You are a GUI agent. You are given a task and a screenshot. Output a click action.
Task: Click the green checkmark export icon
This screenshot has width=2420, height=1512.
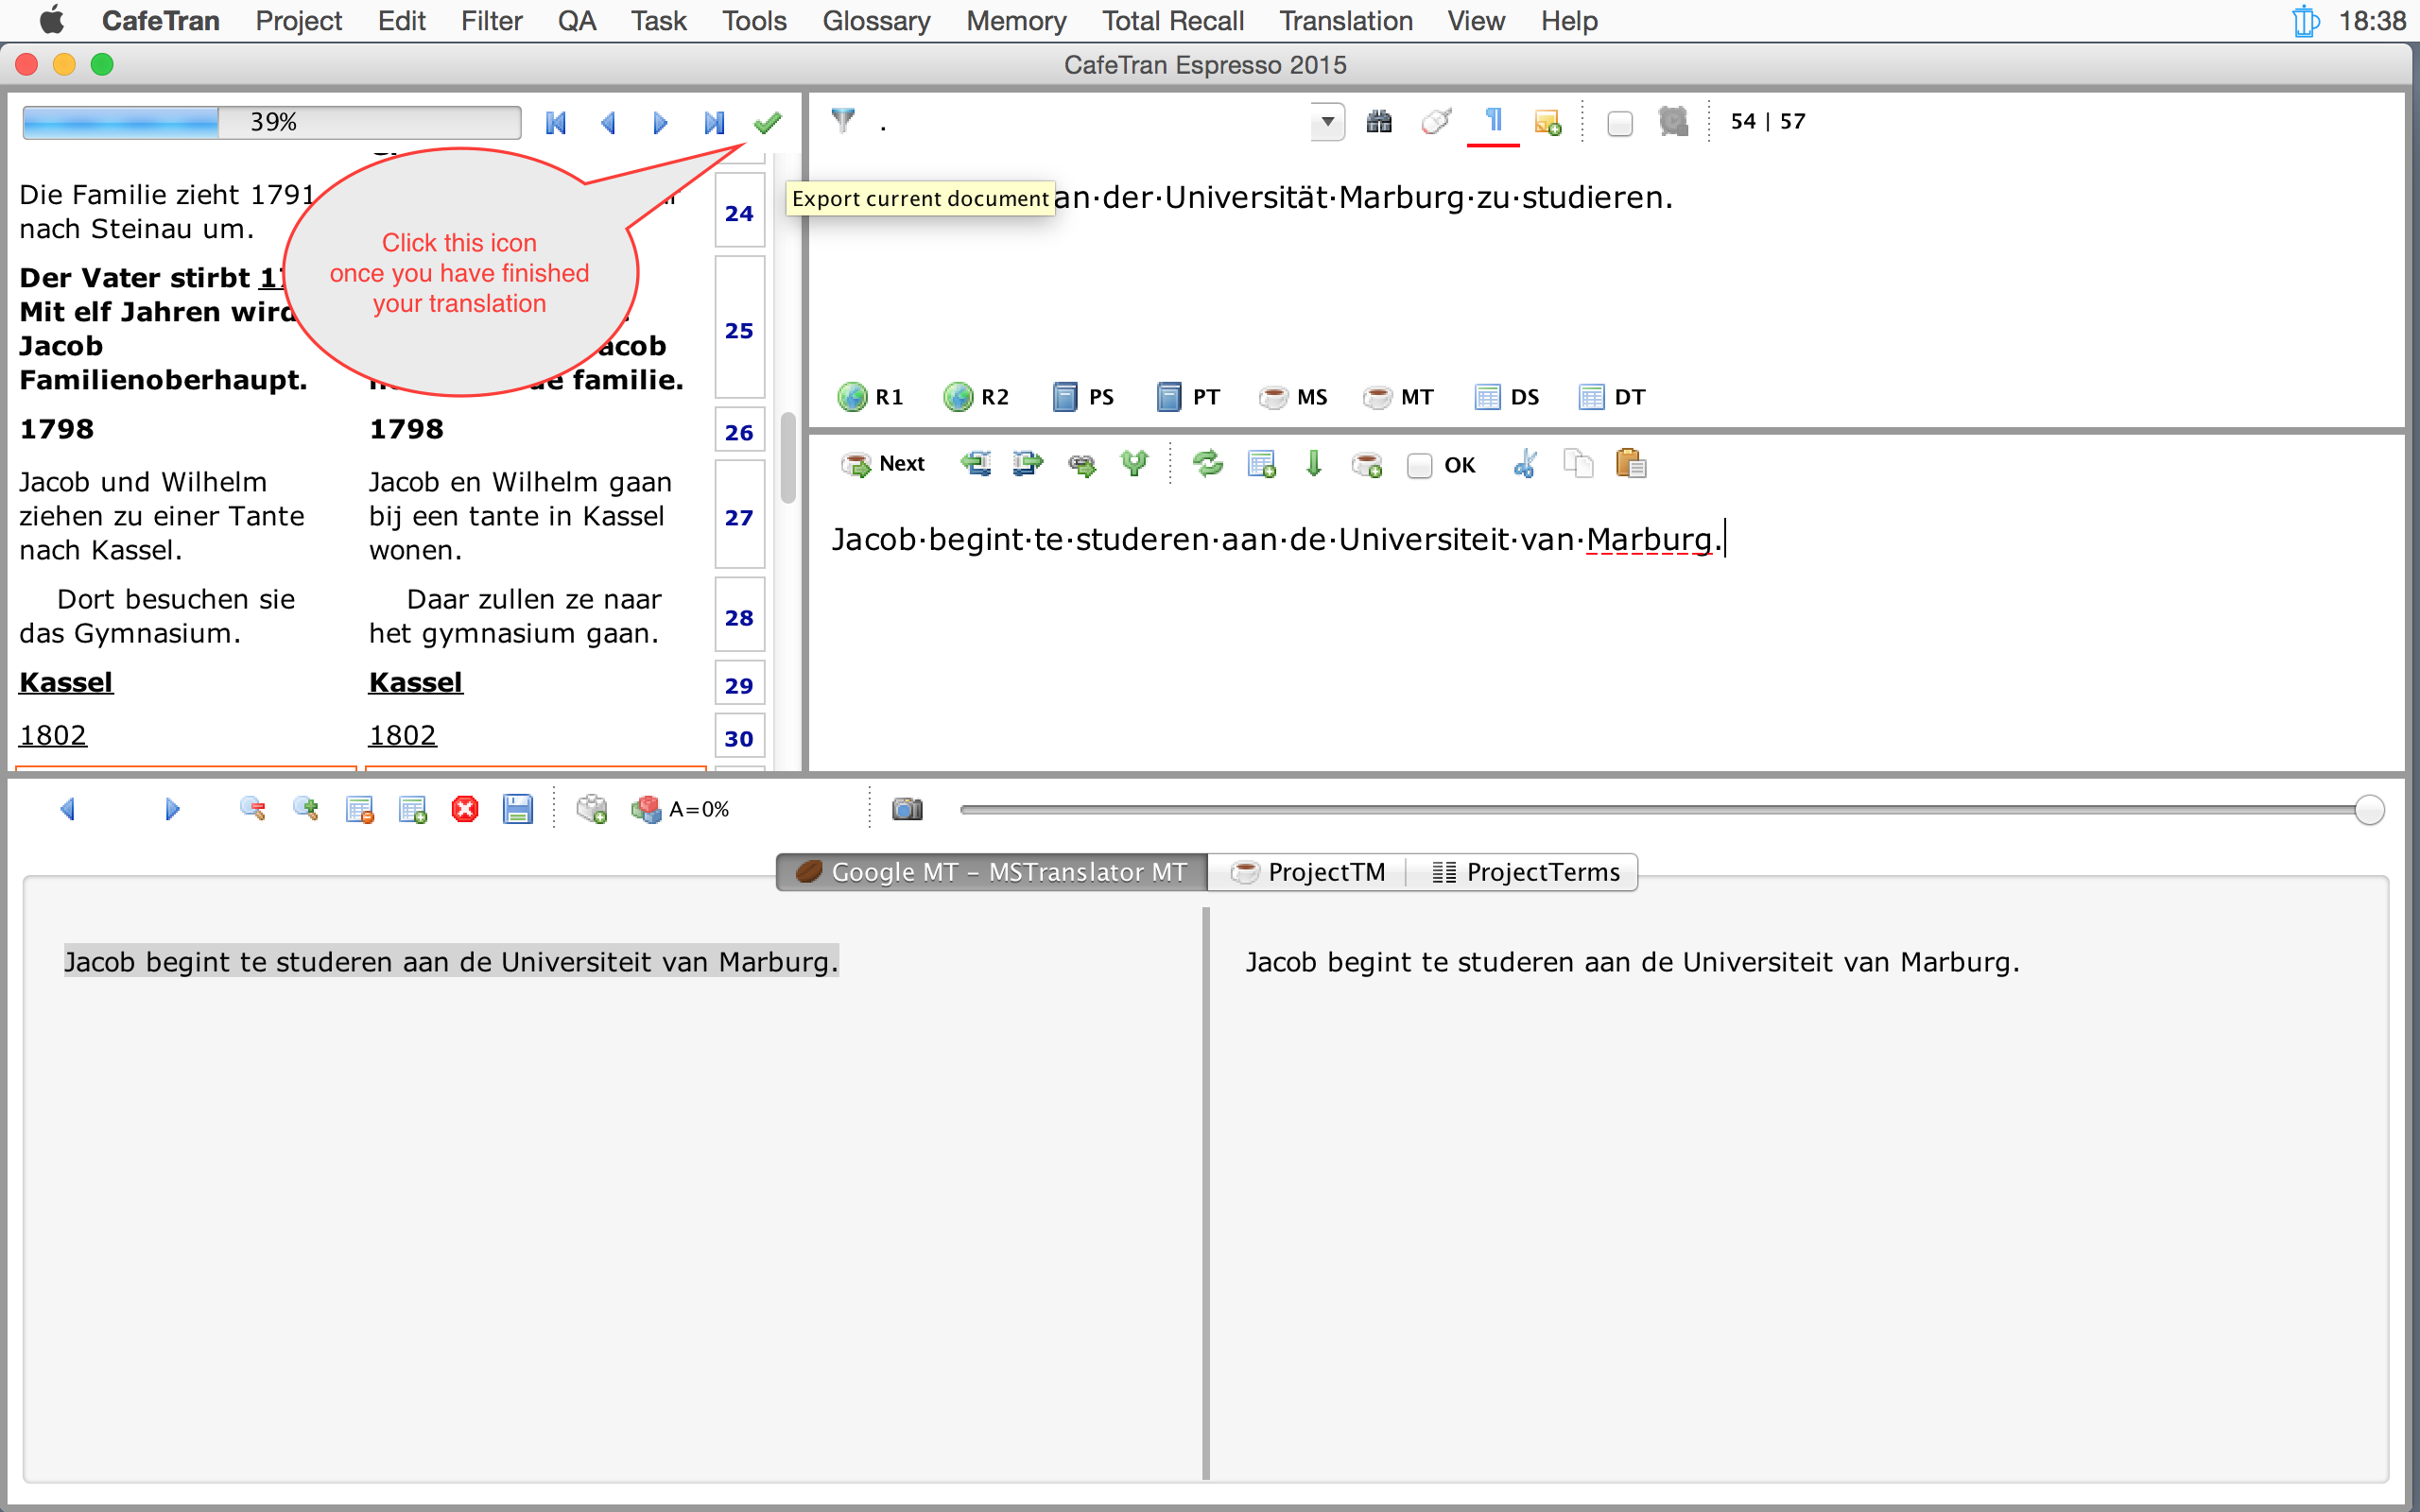coord(767,122)
